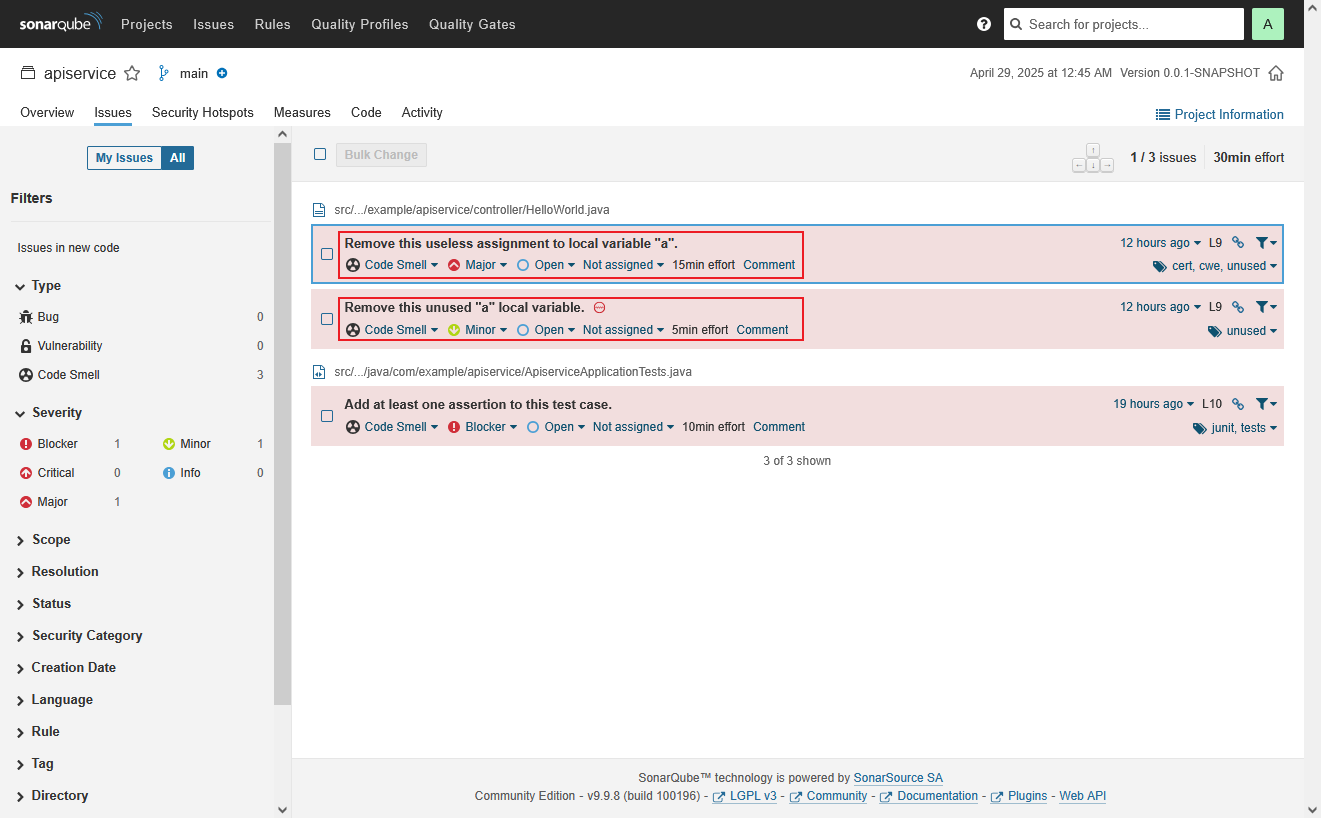
Task: Open the Activity tab
Action: [422, 113]
